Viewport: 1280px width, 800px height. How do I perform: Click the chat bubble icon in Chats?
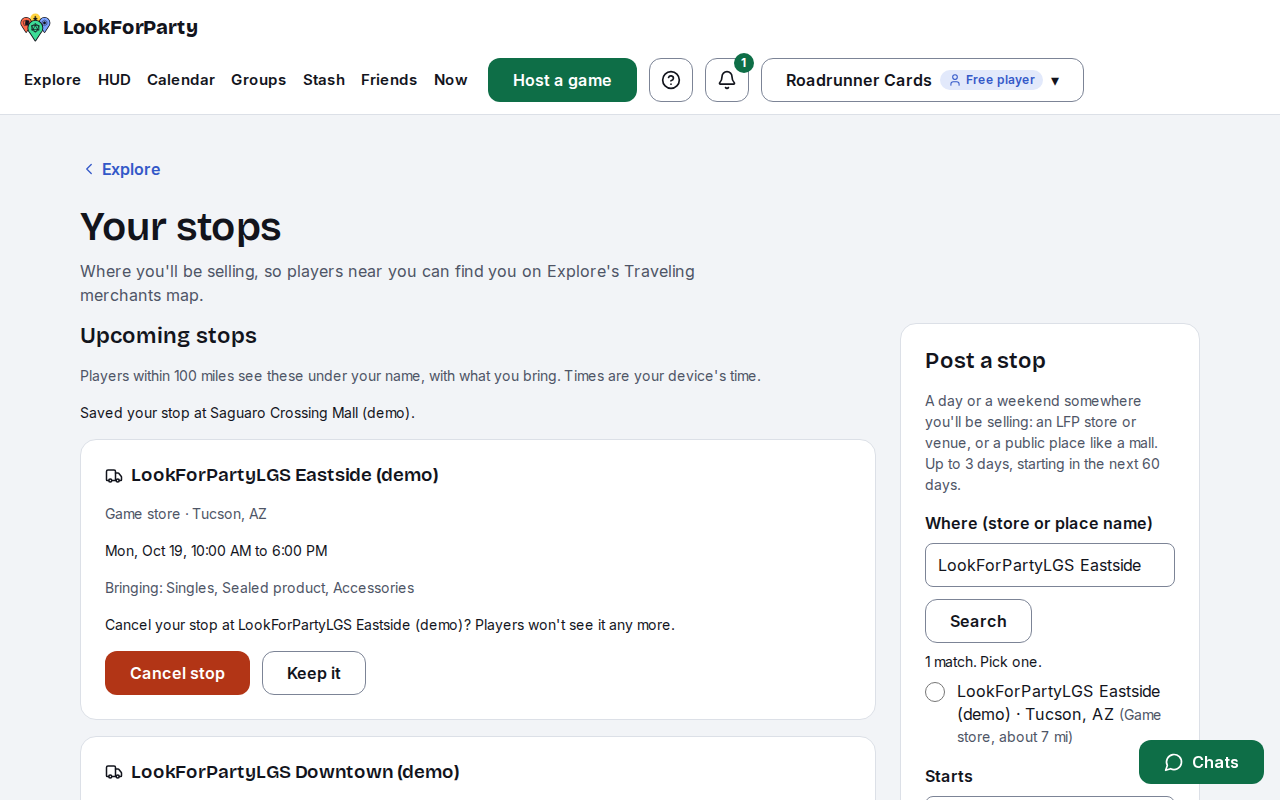click(1174, 763)
